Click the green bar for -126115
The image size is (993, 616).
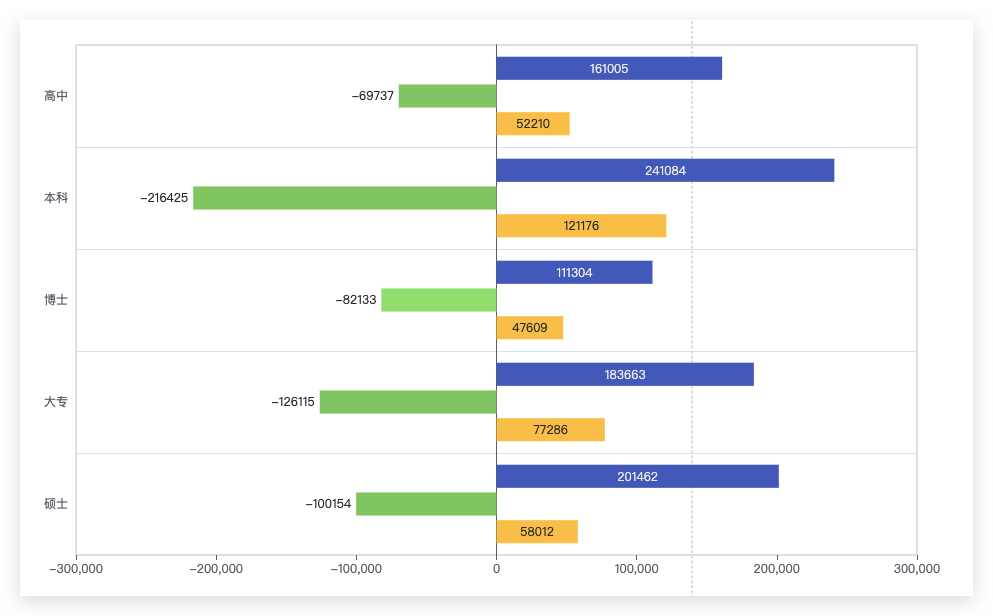coord(408,402)
